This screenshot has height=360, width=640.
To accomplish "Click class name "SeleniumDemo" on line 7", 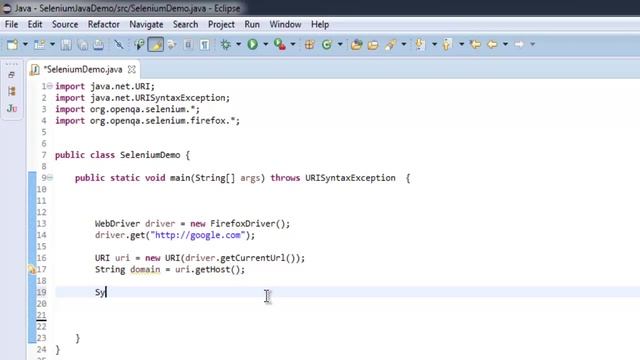I will click(150, 155).
